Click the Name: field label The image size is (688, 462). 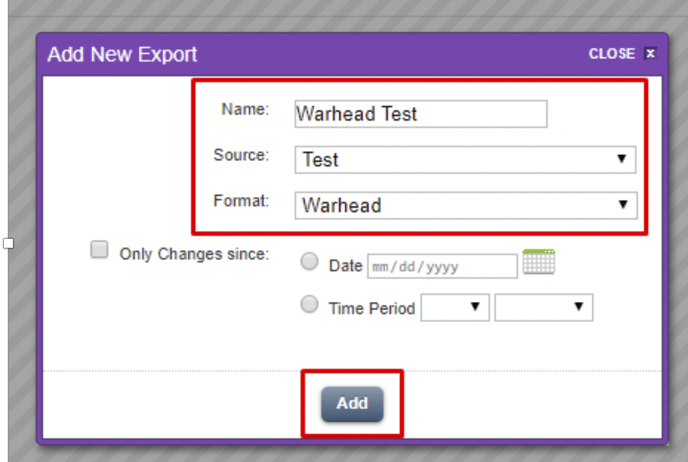pyautogui.click(x=245, y=110)
